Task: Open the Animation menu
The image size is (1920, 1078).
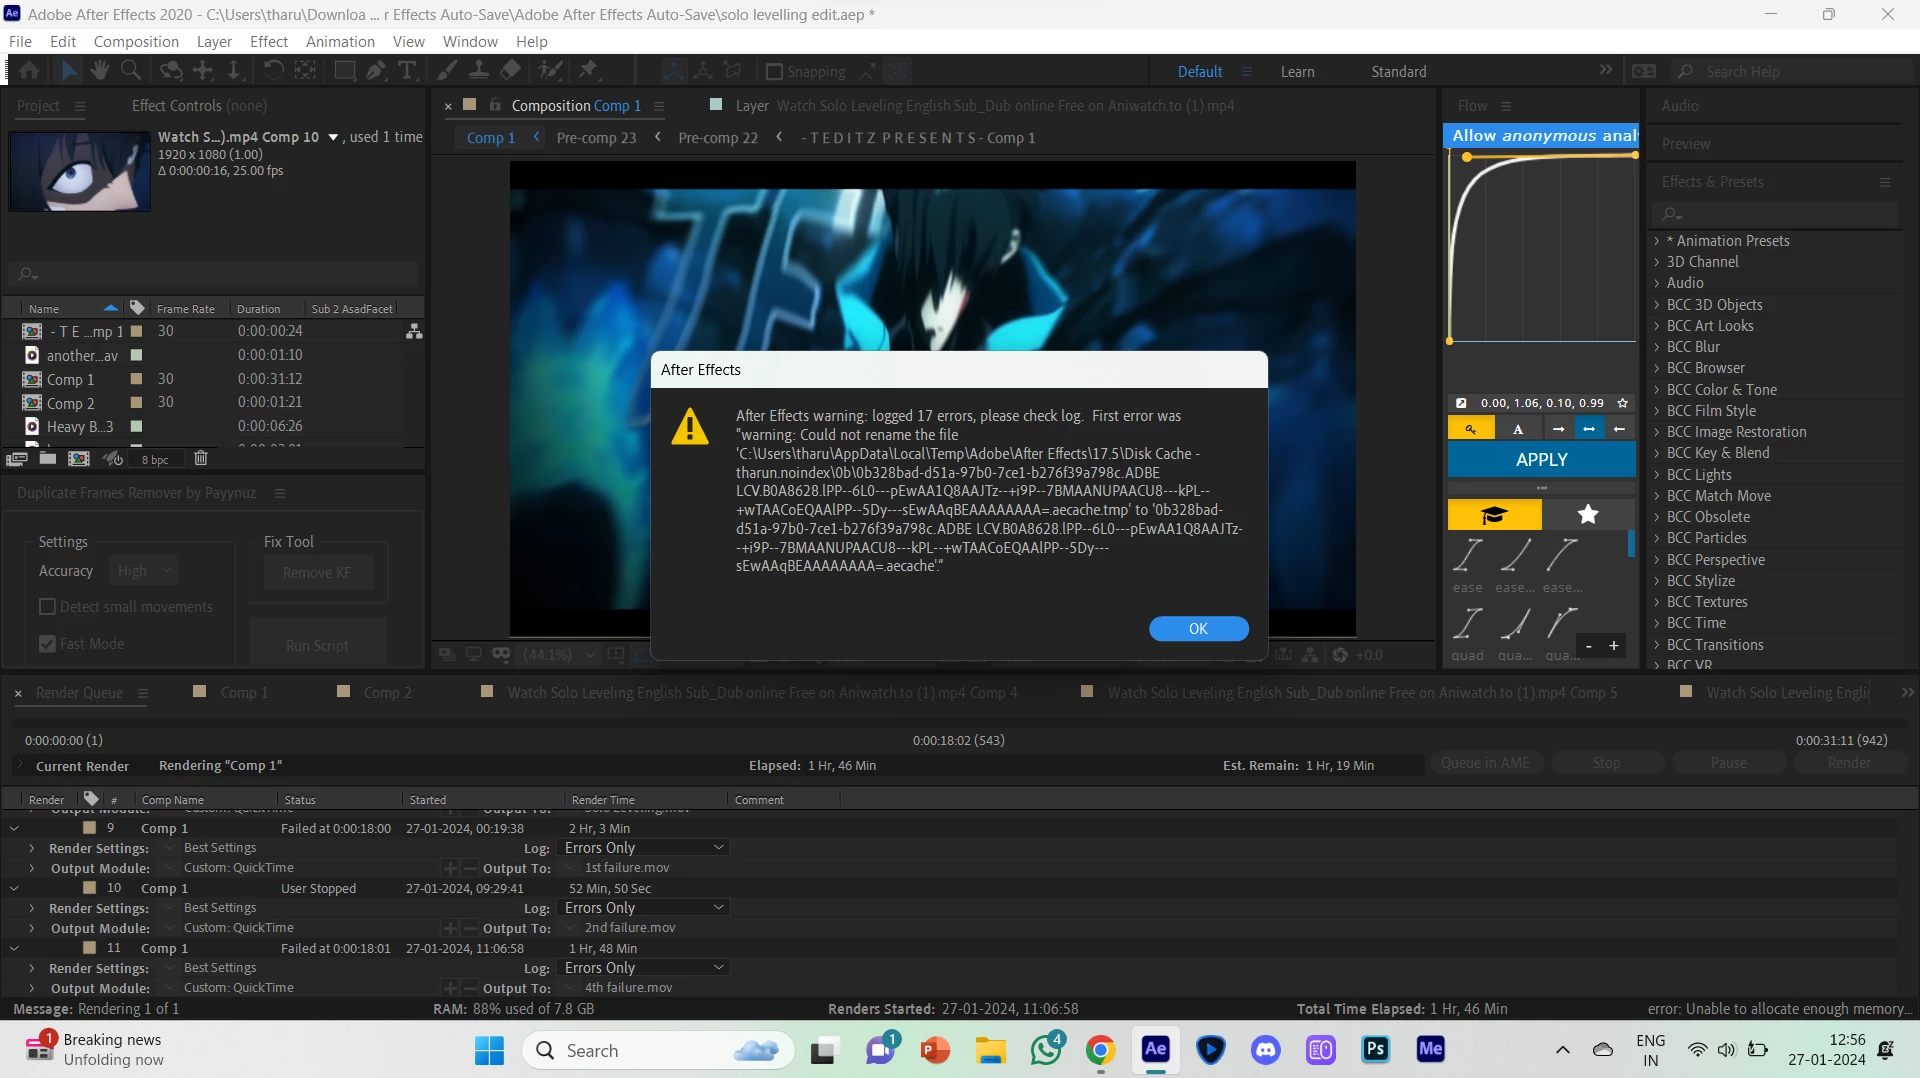Action: [x=340, y=42]
